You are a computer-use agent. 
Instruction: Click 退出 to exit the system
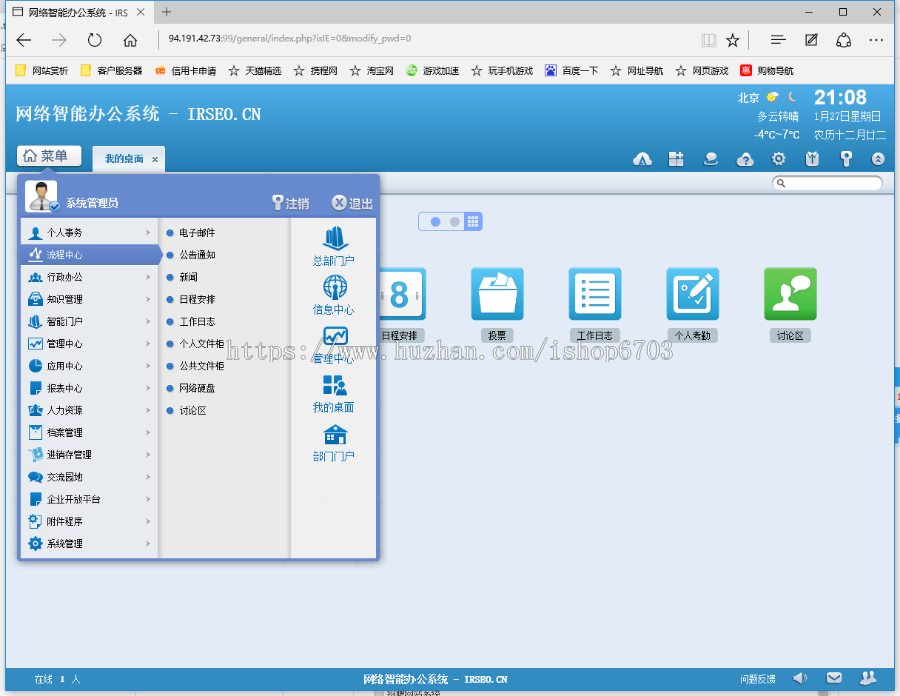352,203
